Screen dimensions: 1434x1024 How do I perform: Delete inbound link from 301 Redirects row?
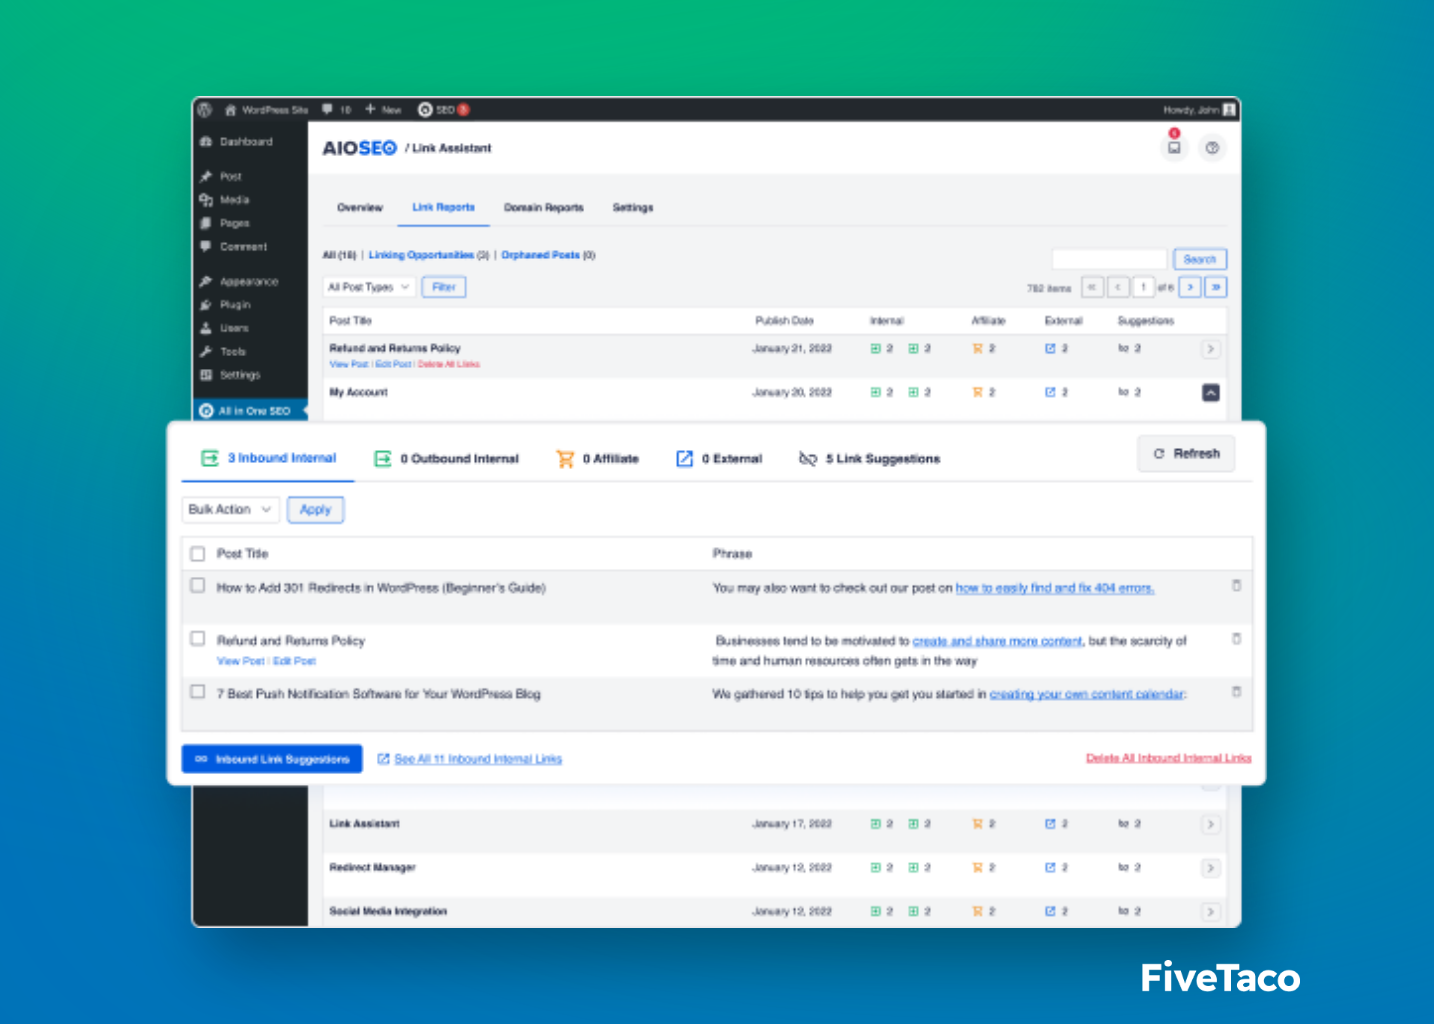point(1236,586)
